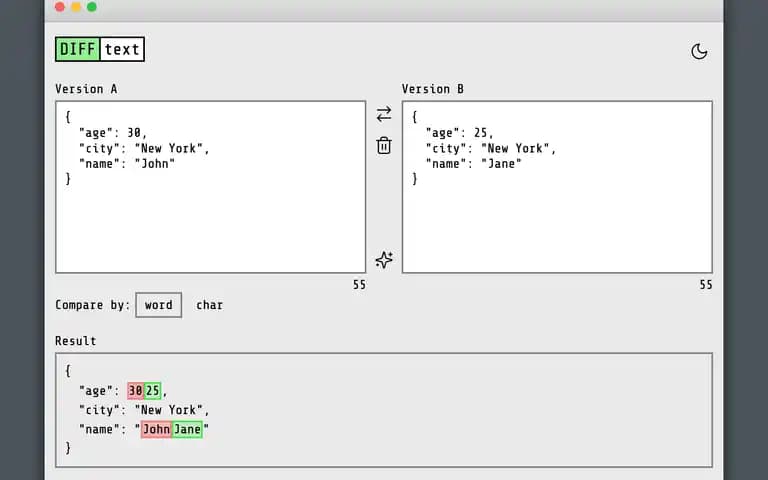Click Version A character count 55
The width and height of the screenshot is (768, 480).
[x=360, y=285]
